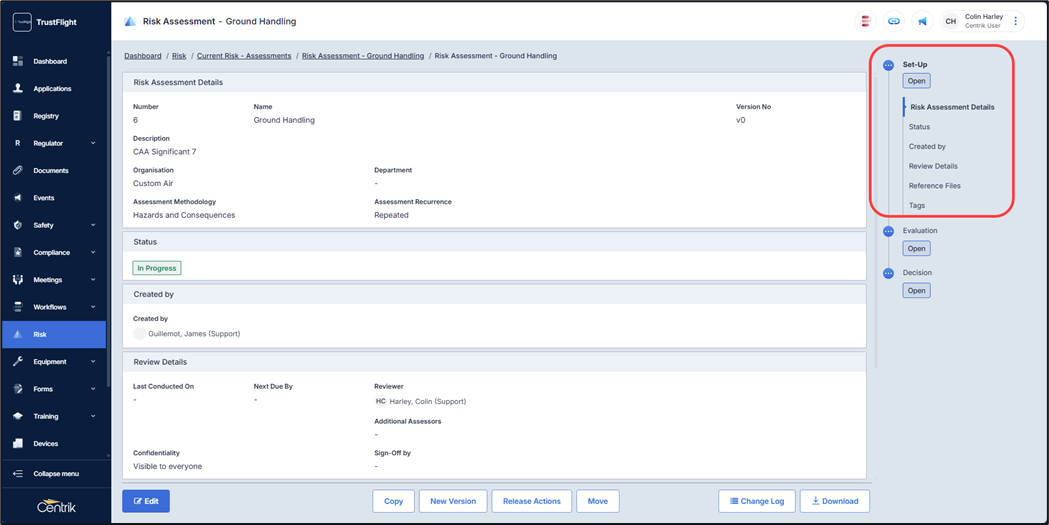Click the Registry icon in sidebar
The image size is (1049, 525).
[18, 116]
